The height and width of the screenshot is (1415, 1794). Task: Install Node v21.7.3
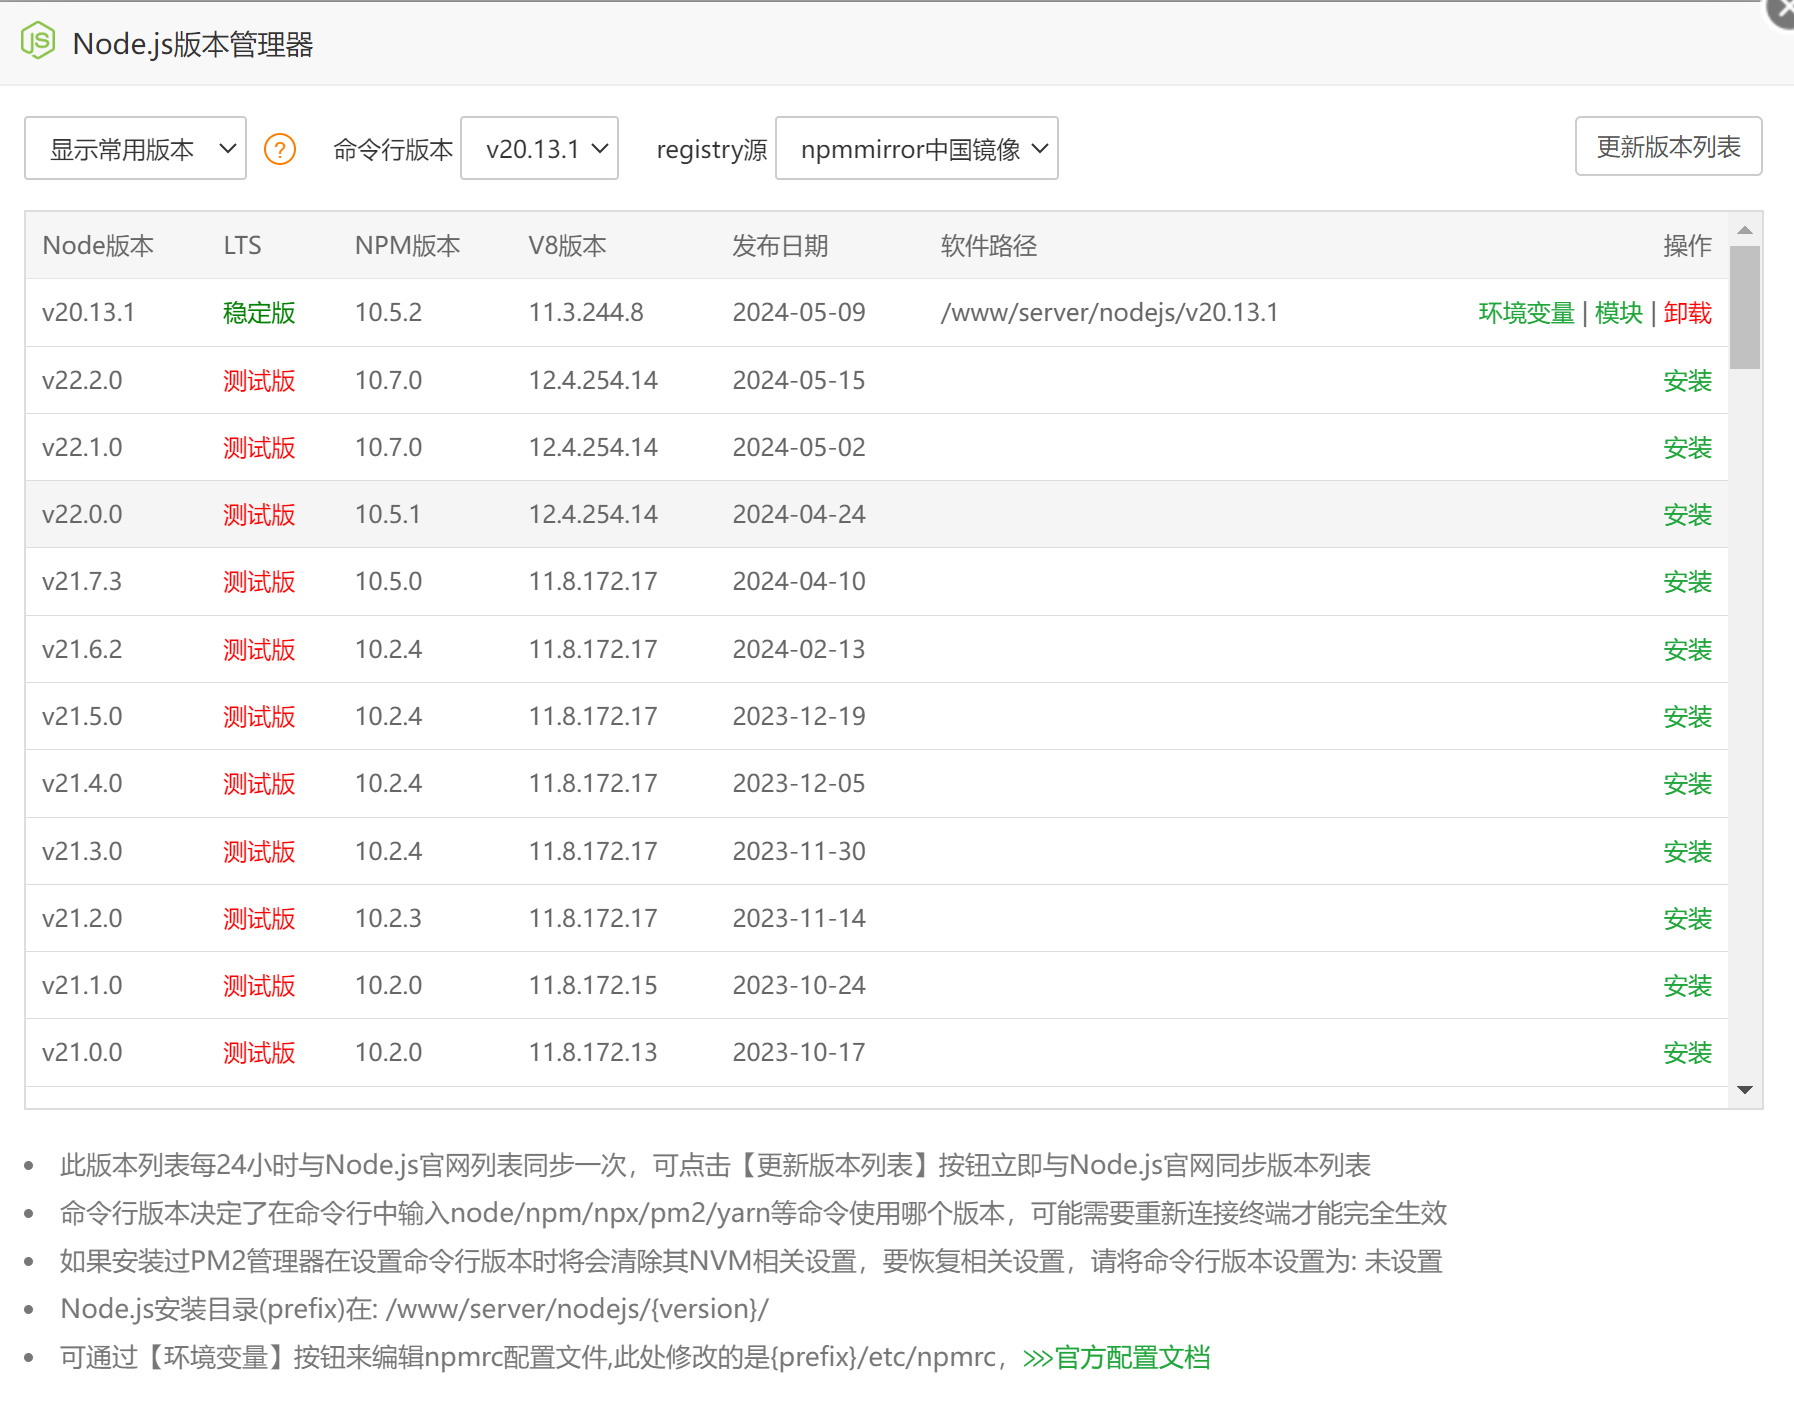point(1688,582)
